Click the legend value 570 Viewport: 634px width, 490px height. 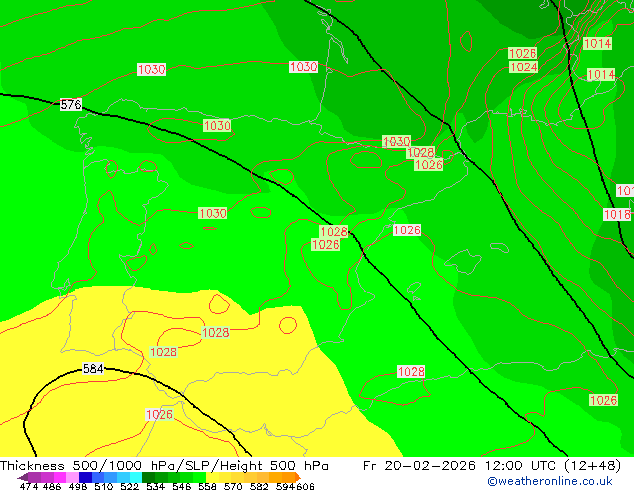pyautogui.click(x=233, y=486)
